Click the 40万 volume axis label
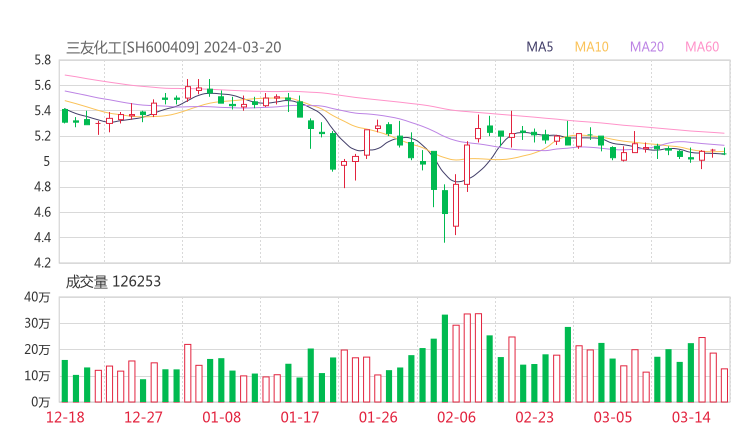Viewport: 740px width, 440px height. tap(37, 297)
